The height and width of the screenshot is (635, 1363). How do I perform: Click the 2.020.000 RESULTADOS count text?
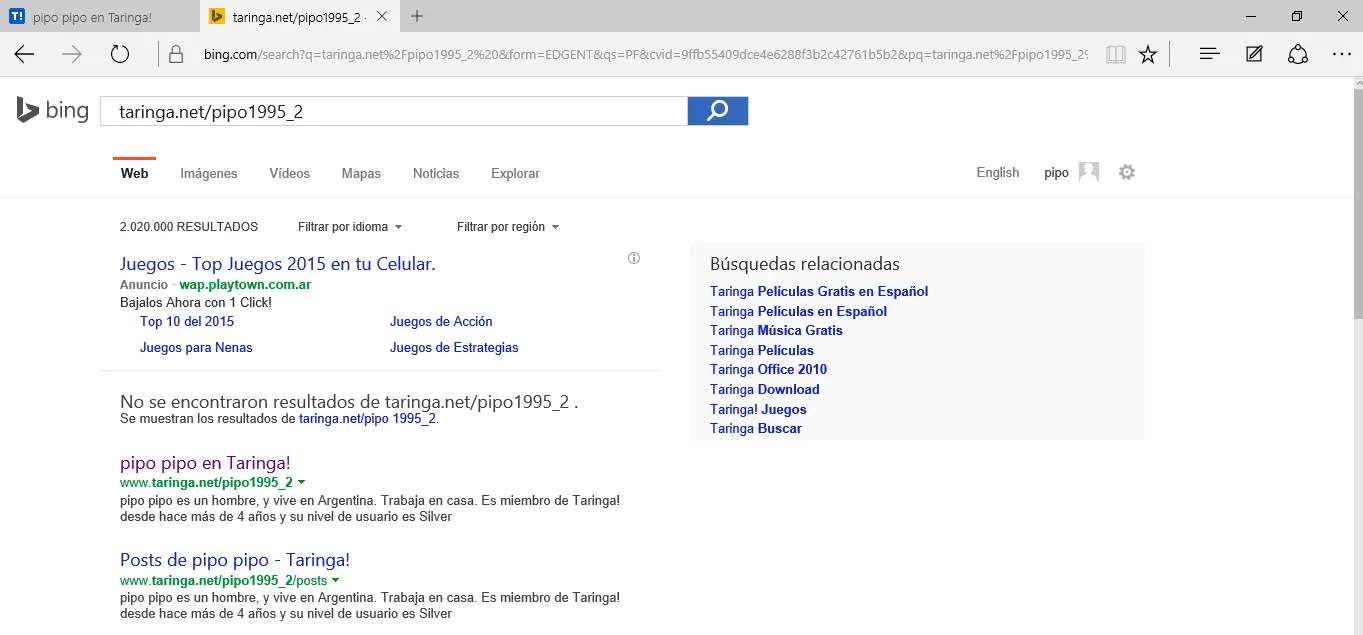188,227
